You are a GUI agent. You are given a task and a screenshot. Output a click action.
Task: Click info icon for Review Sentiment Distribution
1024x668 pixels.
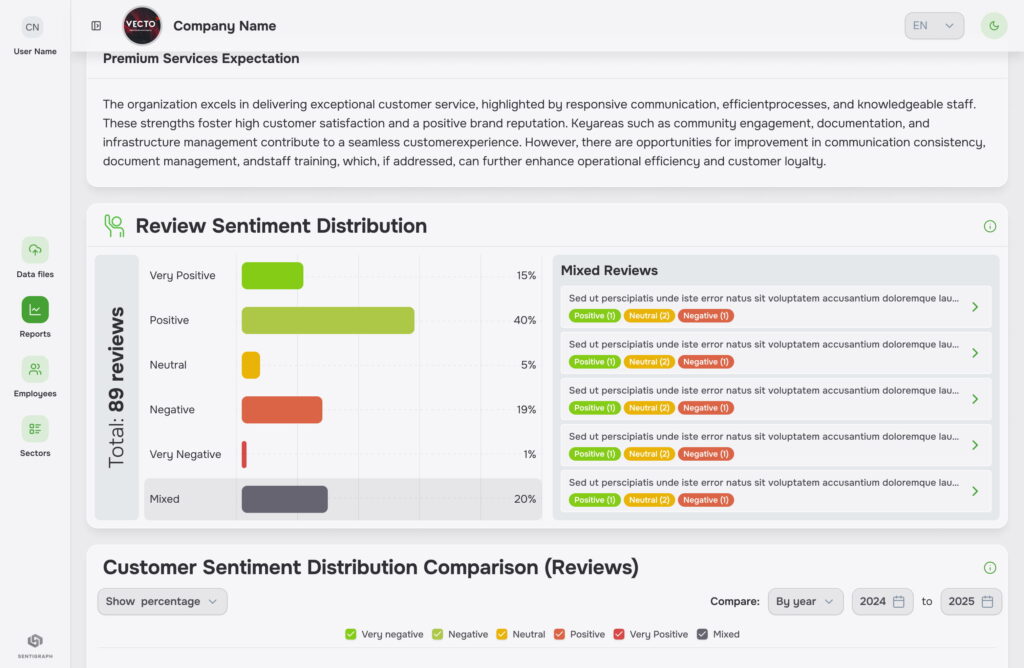(x=990, y=226)
